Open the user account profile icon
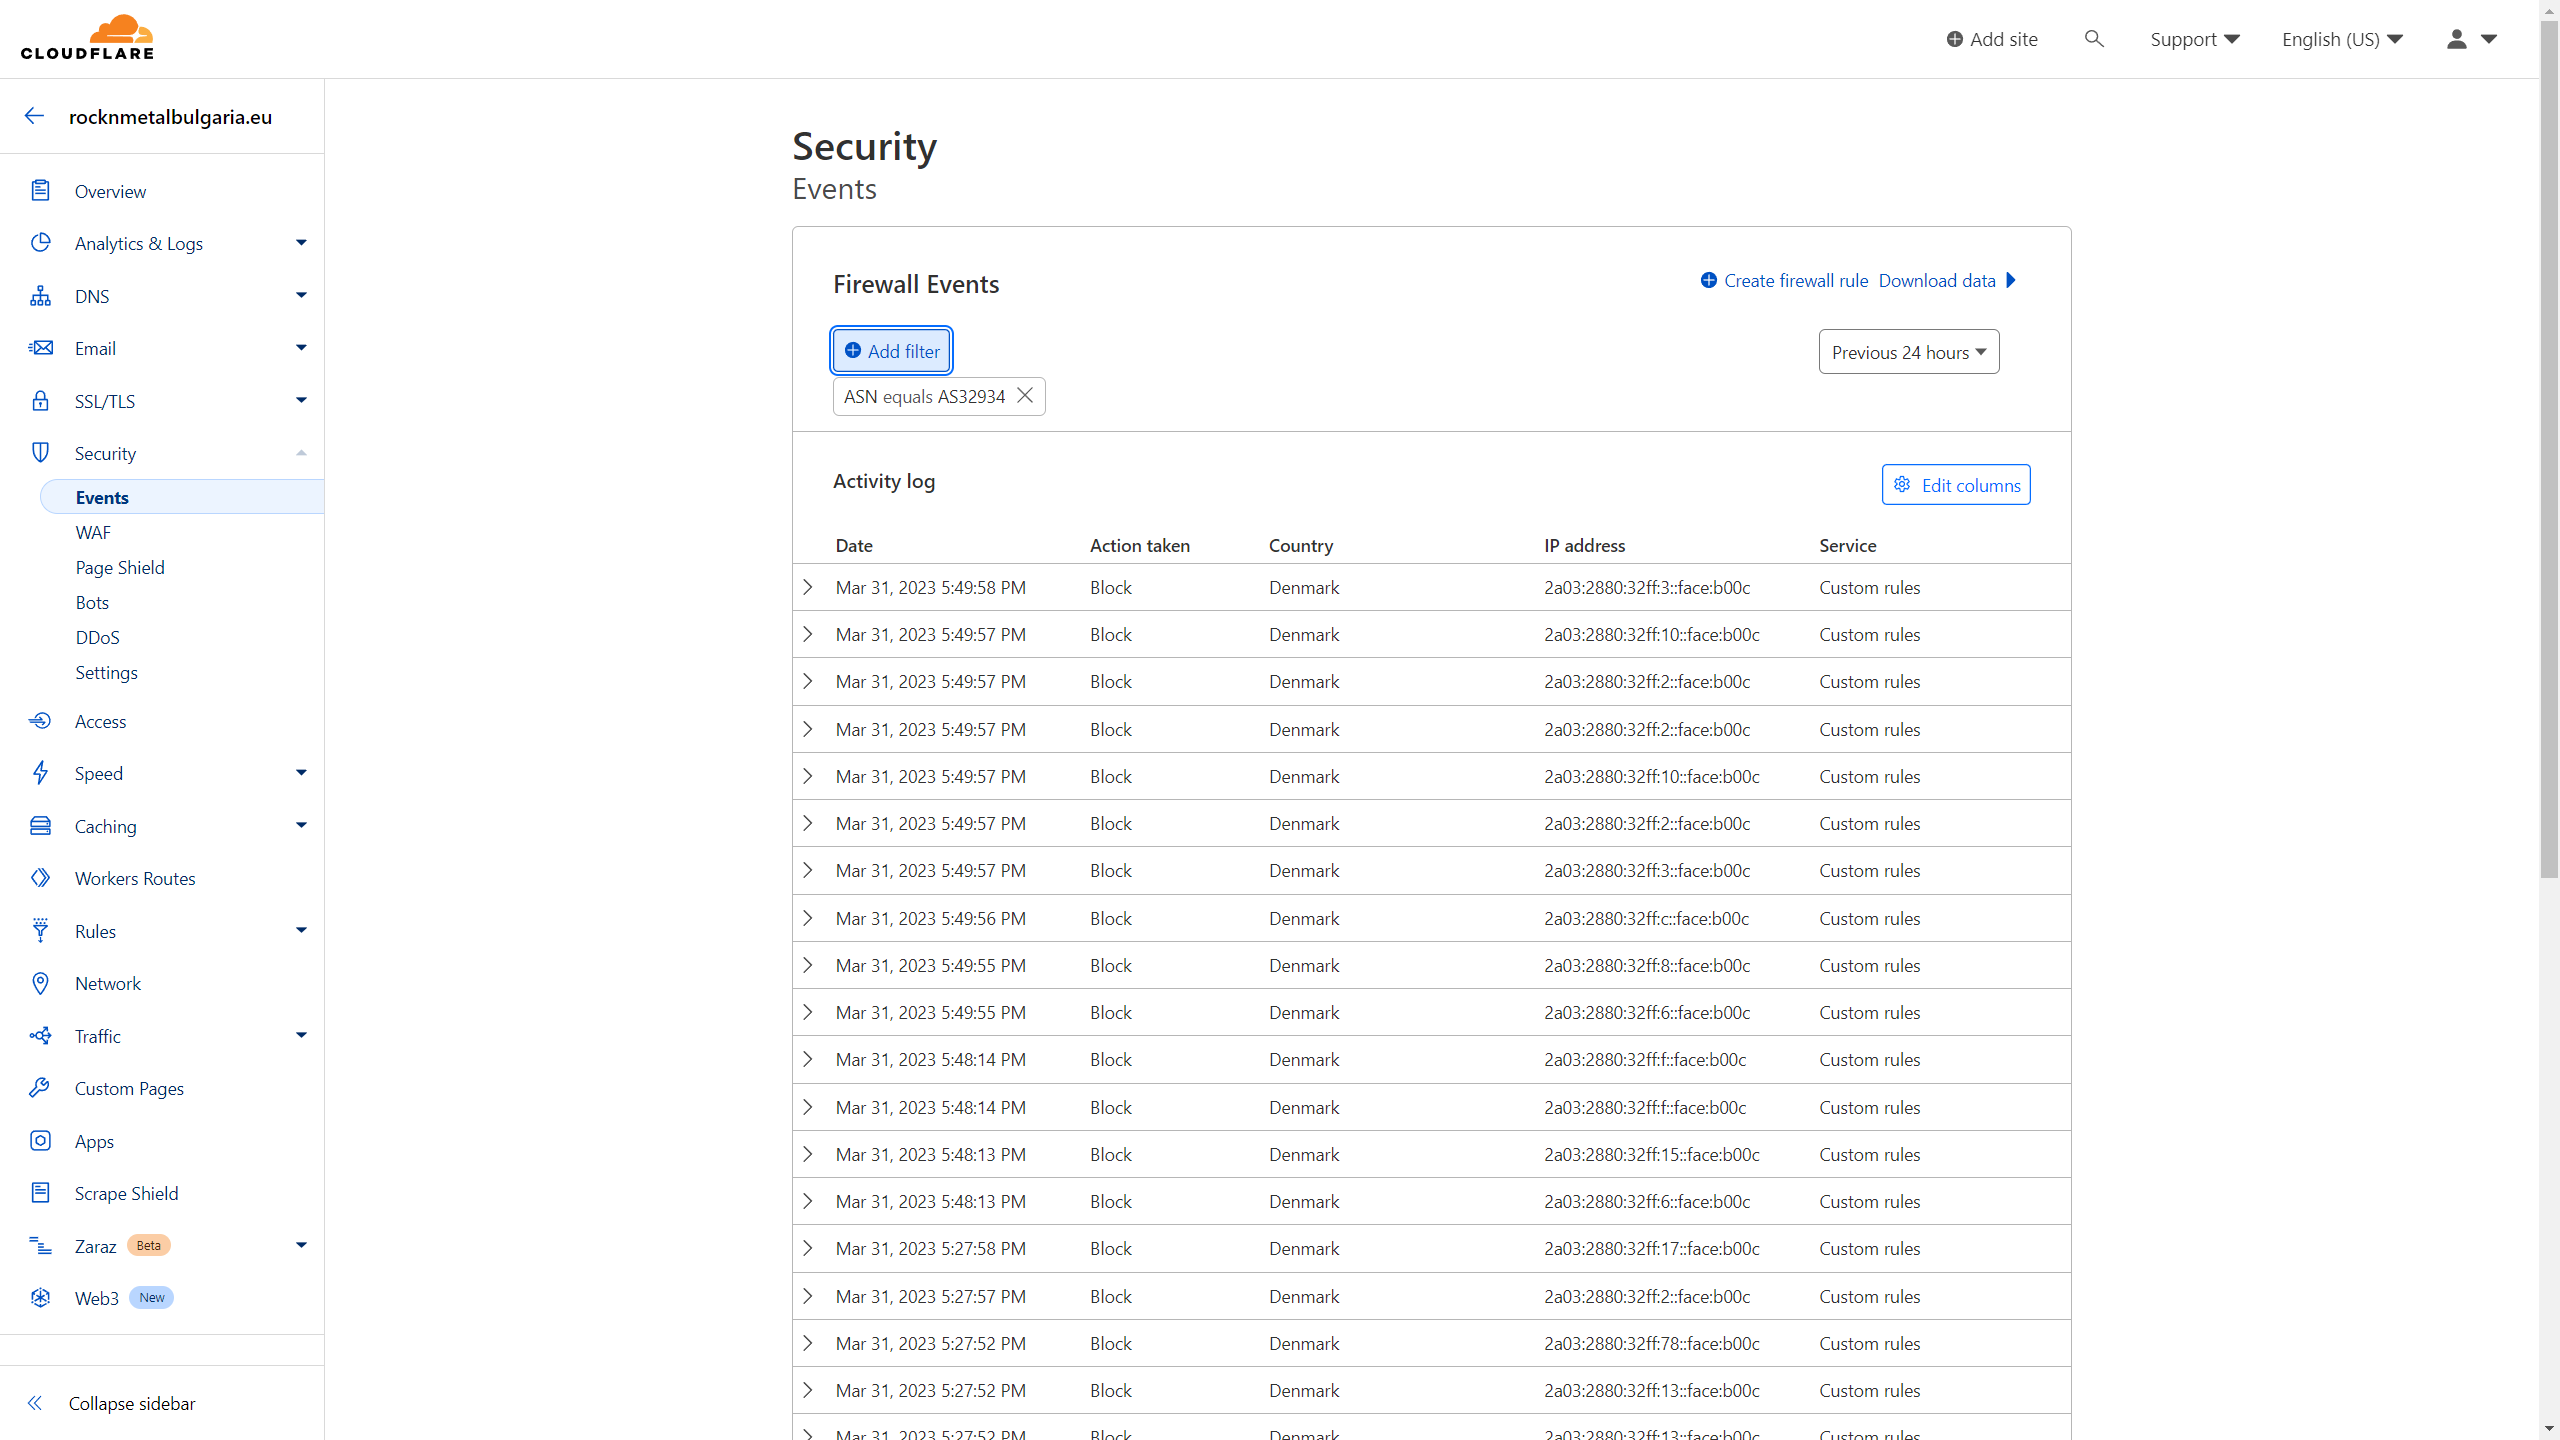 point(2457,39)
